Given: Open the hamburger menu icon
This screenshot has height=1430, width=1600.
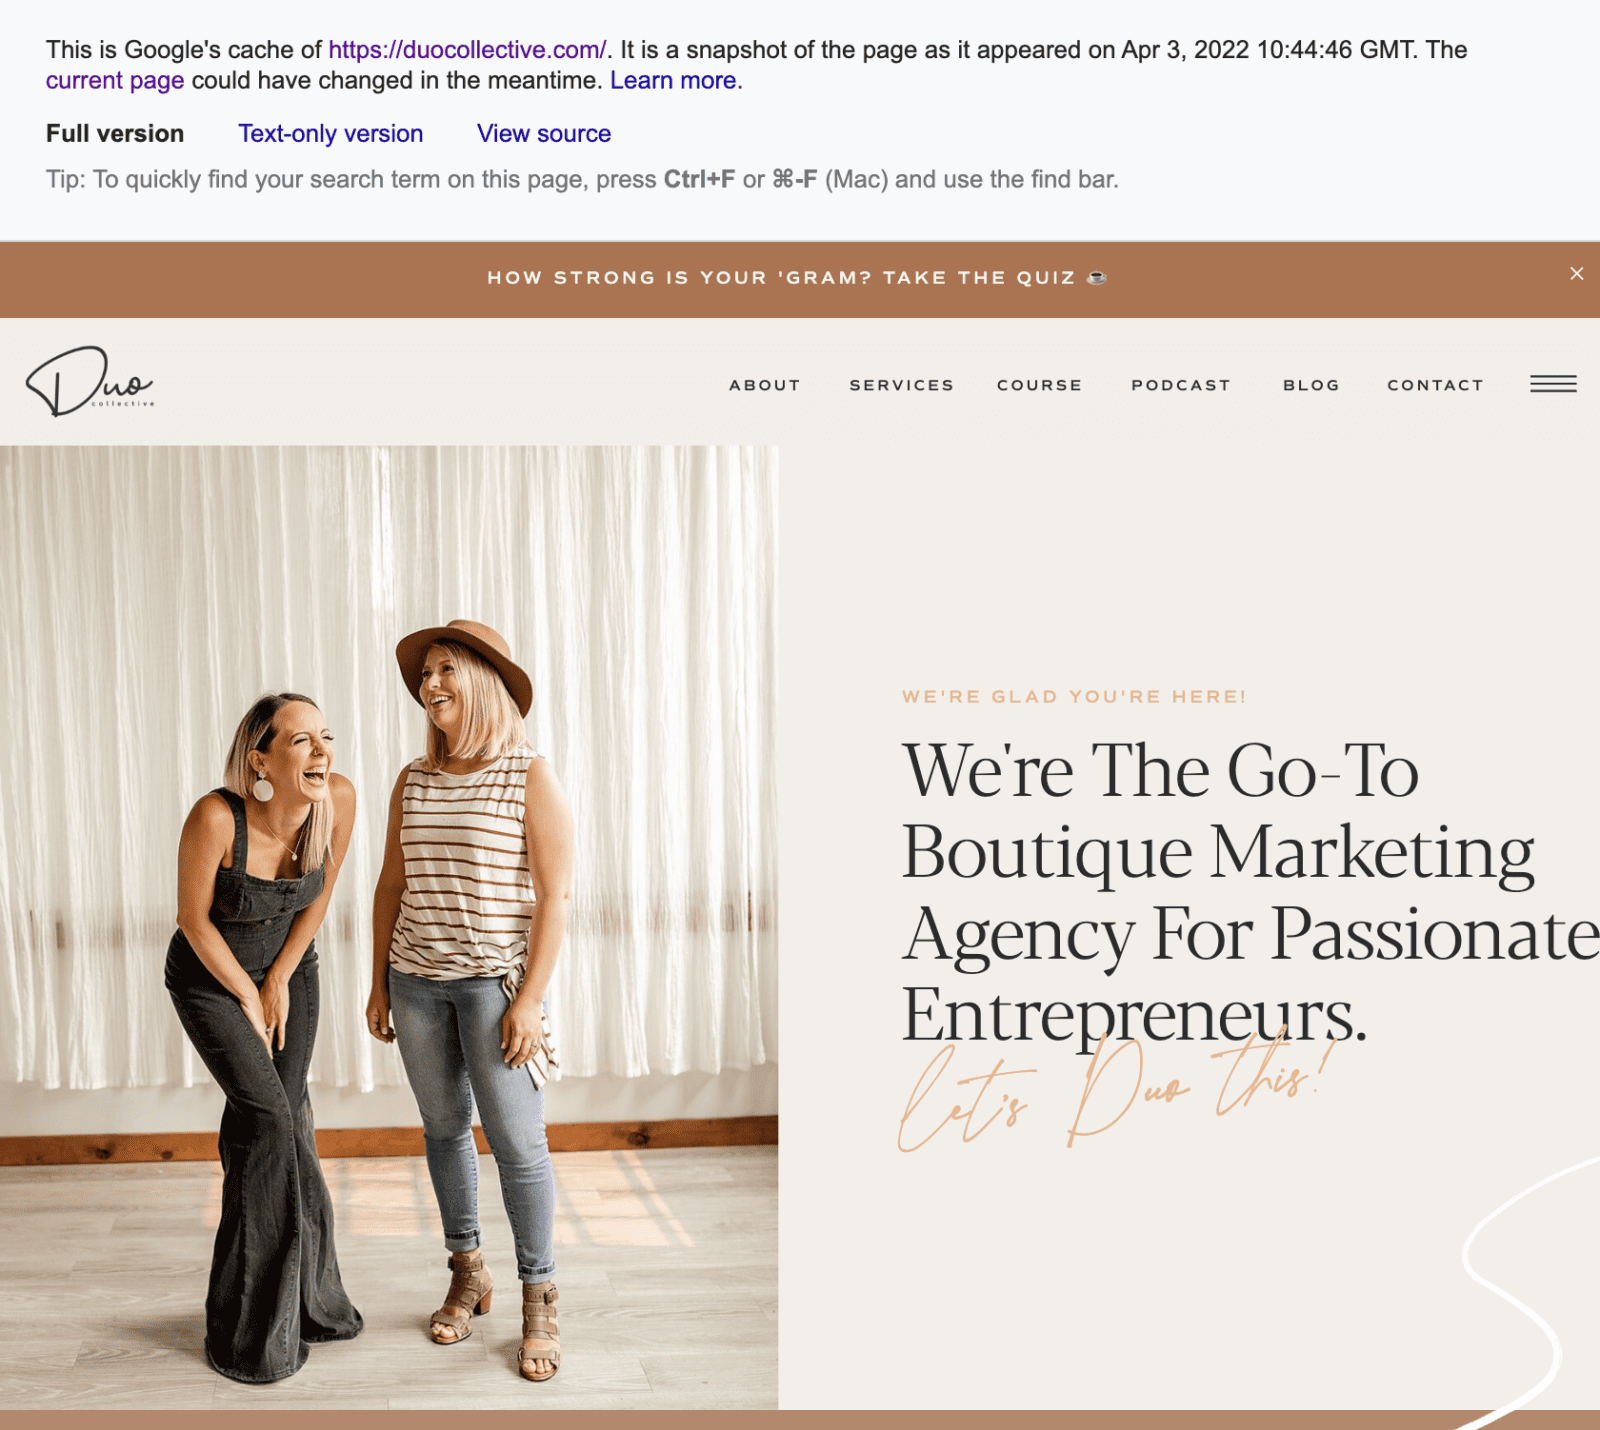Looking at the screenshot, I should [1552, 384].
